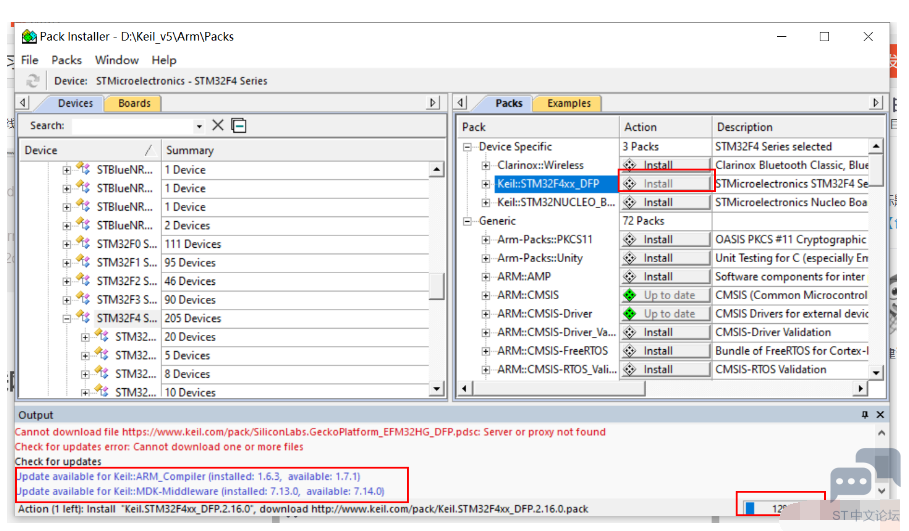Expand the Keil::STM32F4xx_DFP pack node
The width and height of the screenshot is (909, 531).
point(486,184)
